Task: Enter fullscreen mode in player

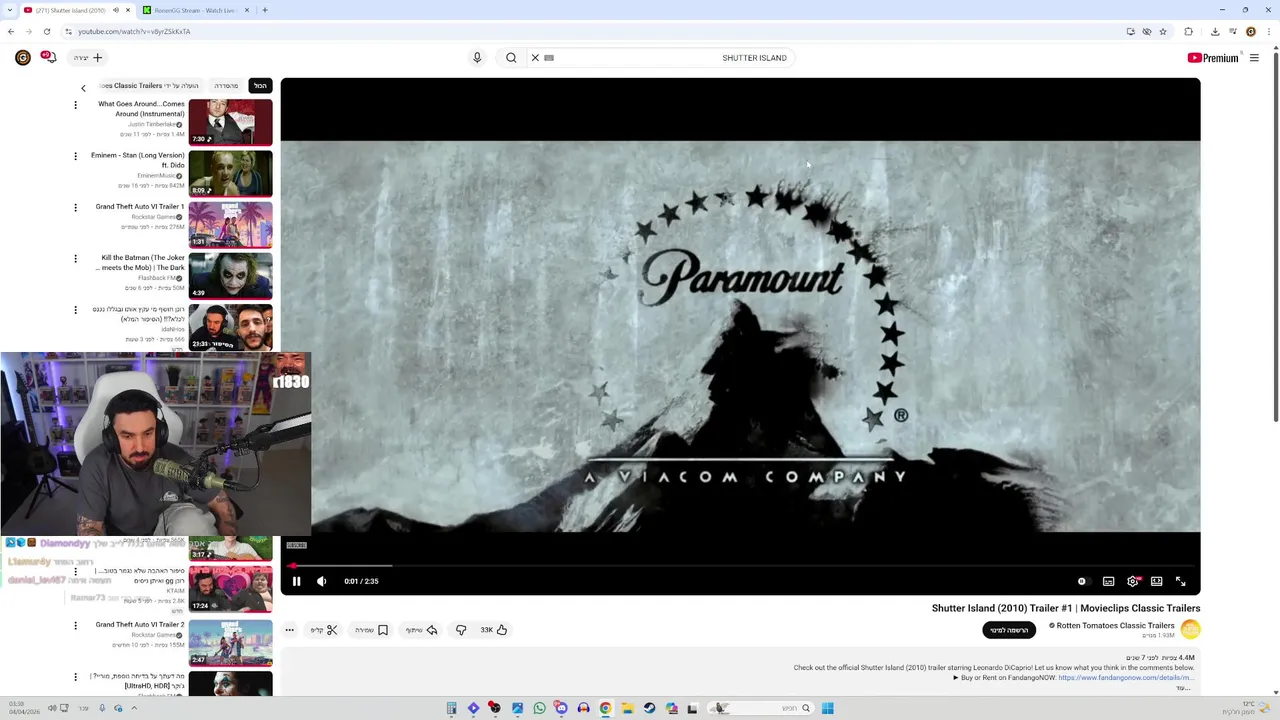Action: pyautogui.click(x=1181, y=581)
